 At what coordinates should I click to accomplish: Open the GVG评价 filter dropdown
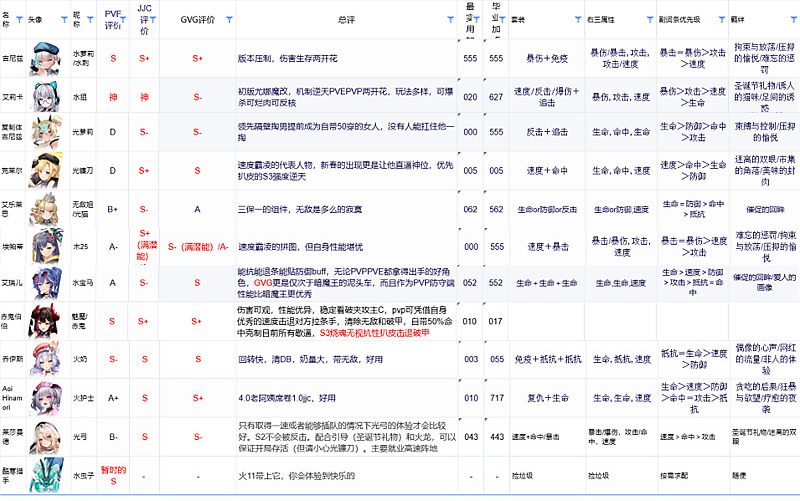[229, 19]
